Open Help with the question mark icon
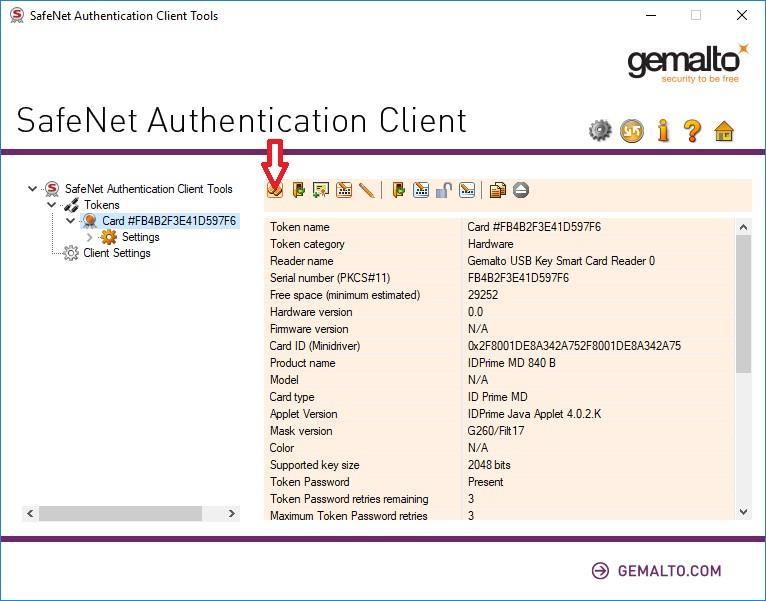The image size is (766, 601). tap(693, 131)
